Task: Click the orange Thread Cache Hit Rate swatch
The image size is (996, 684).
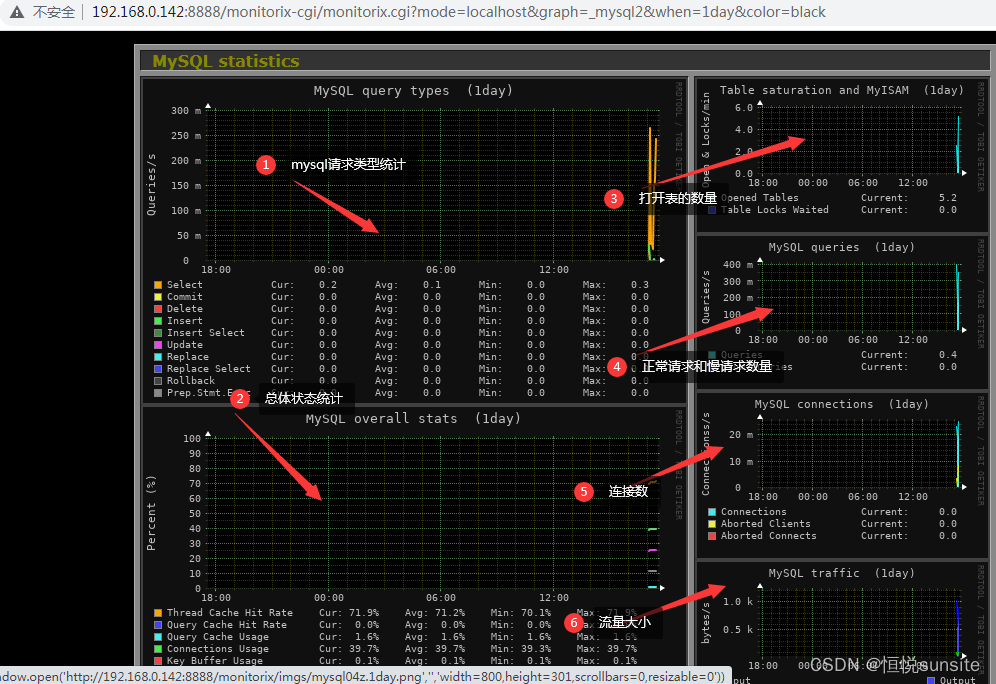Action: [158, 613]
